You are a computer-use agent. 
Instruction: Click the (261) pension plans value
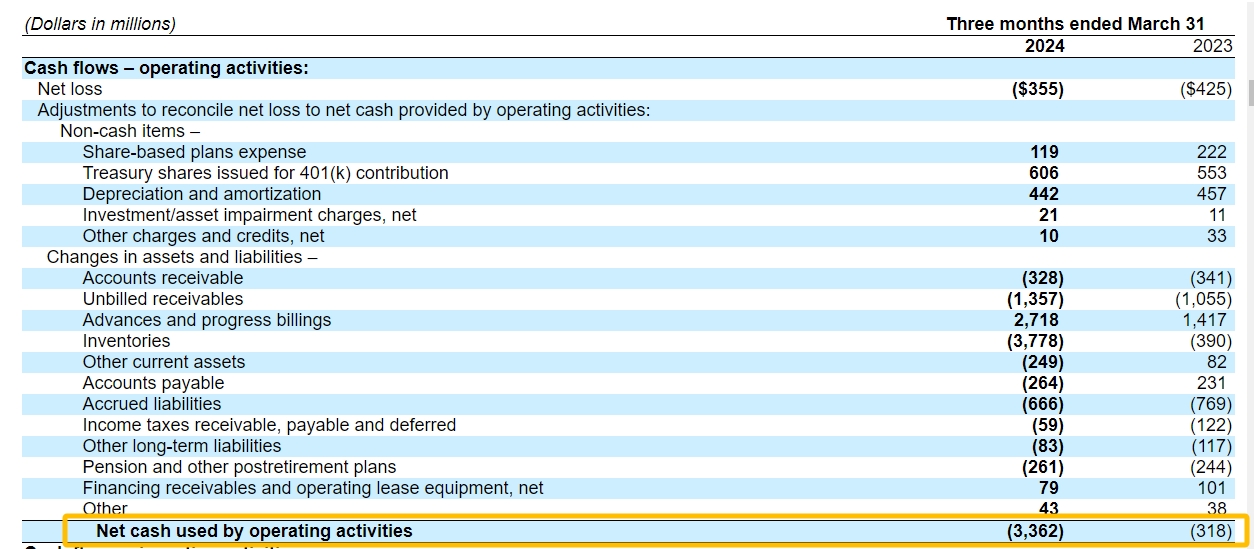pos(1043,467)
